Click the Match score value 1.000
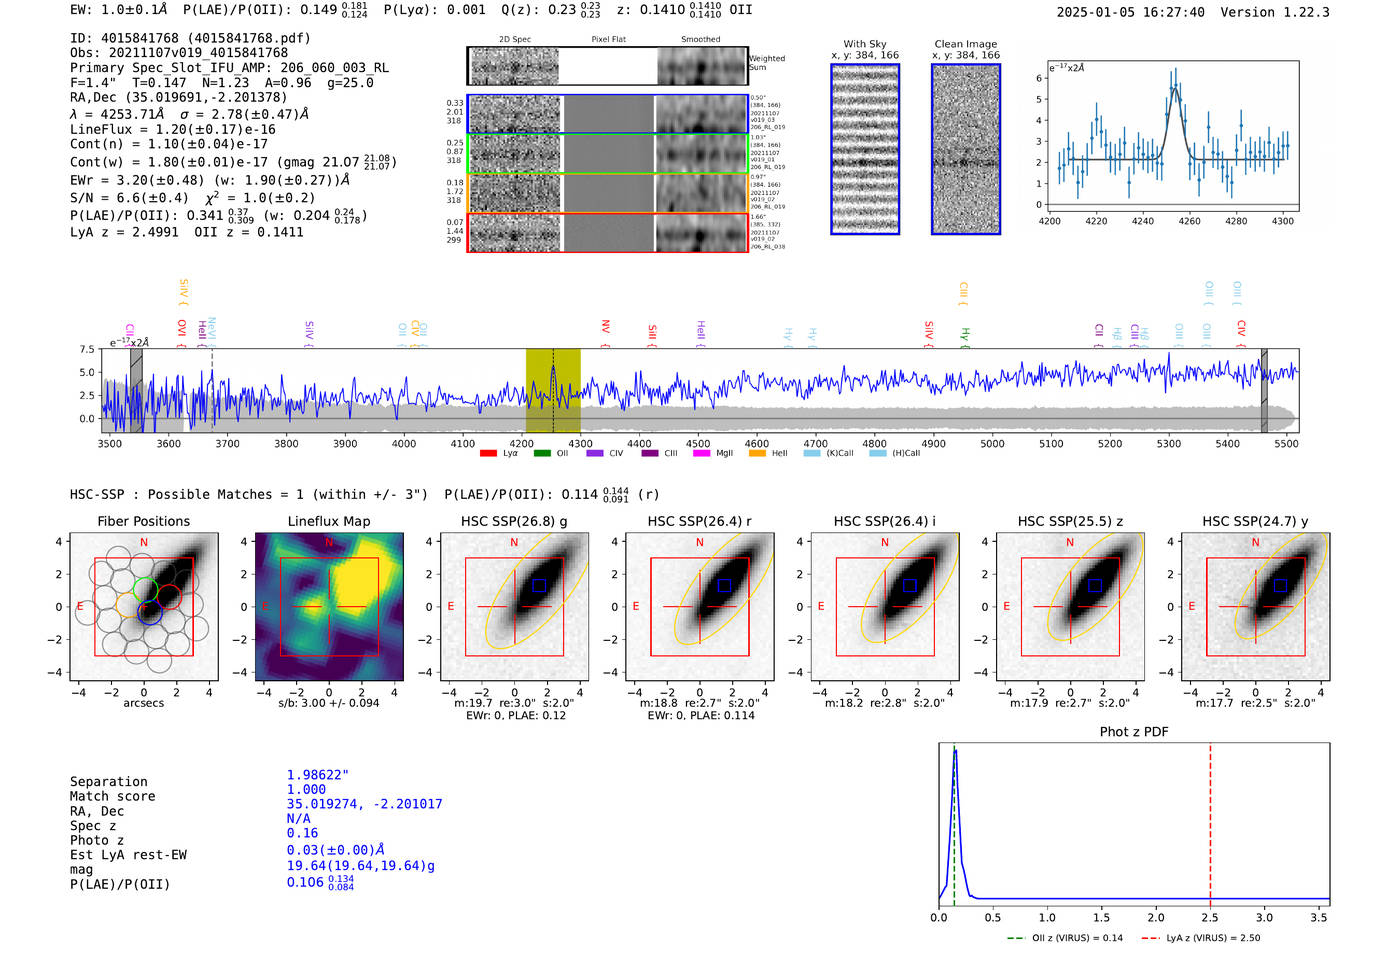 tap(306, 789)
